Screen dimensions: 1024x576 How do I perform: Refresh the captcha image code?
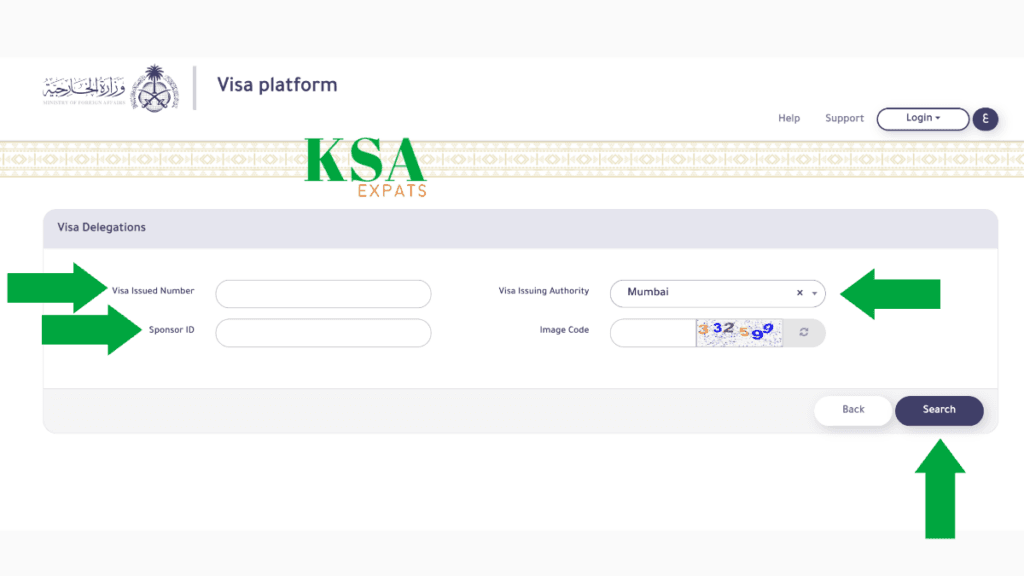tap(804, 333)
